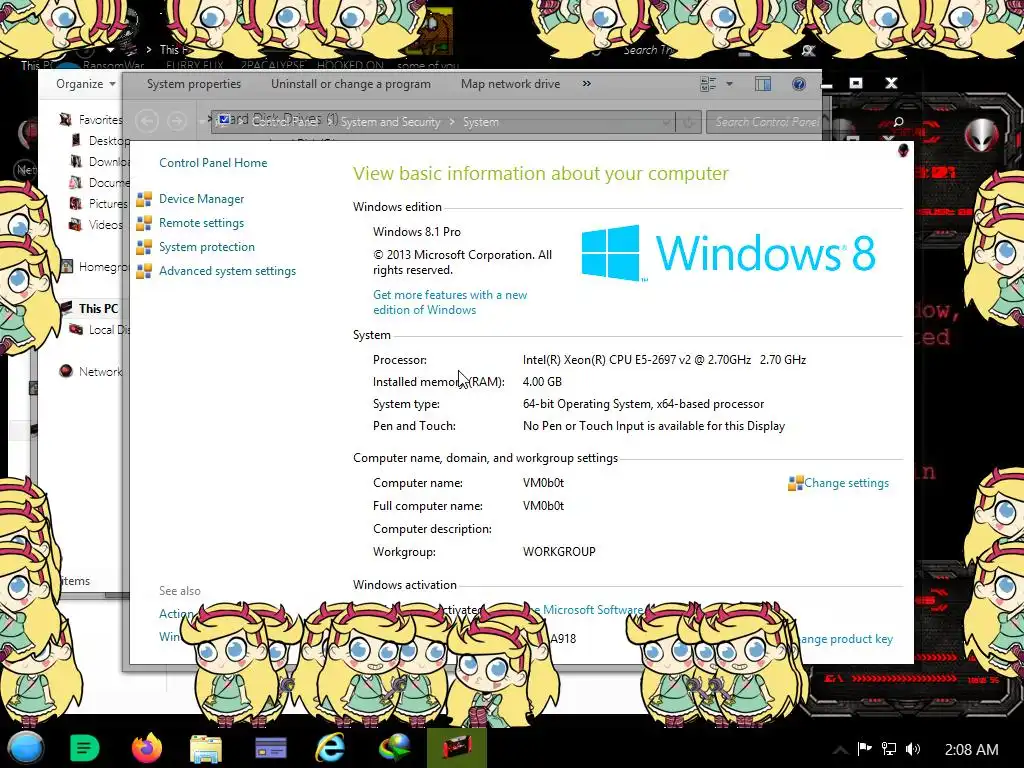This screenshot has width=1024, height=768.
Task: Select Homegroup in navigation pane
Action: tap(103, 266)
